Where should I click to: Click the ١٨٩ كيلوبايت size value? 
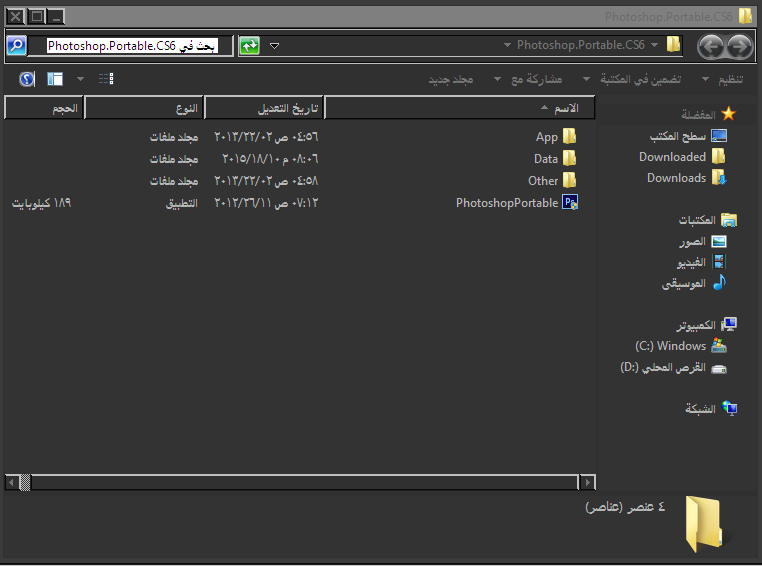click(41, 203)
